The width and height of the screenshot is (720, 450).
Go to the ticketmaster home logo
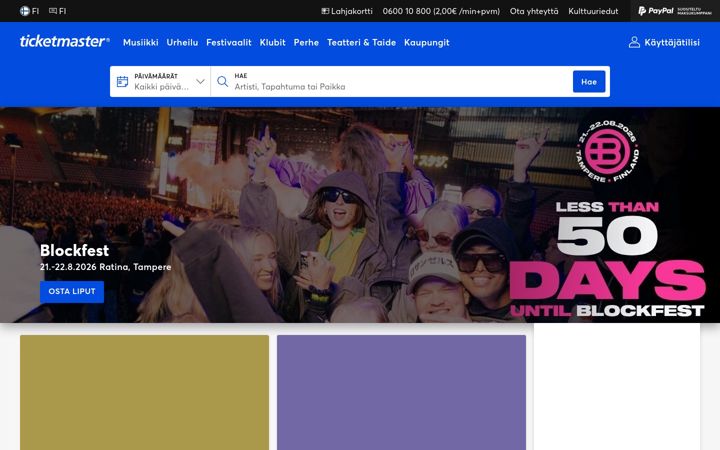[64, 41]
